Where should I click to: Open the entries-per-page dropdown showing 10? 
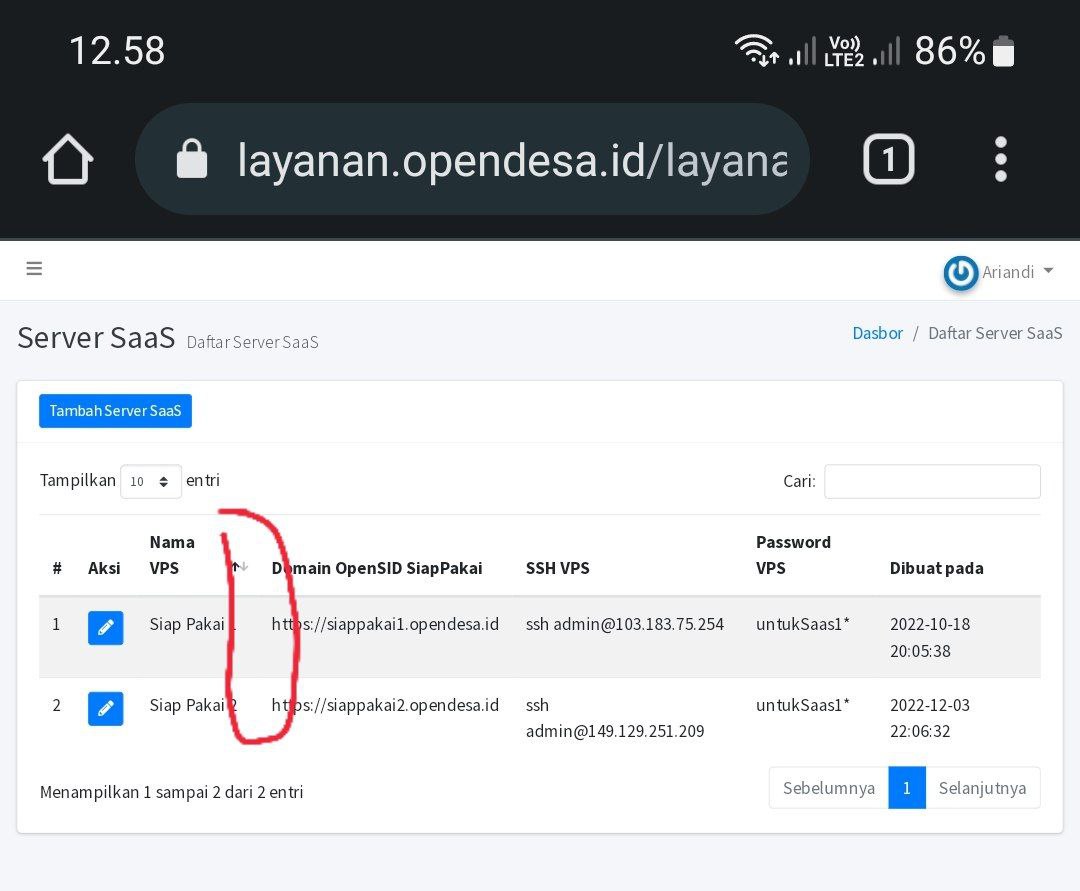[150, 481]
